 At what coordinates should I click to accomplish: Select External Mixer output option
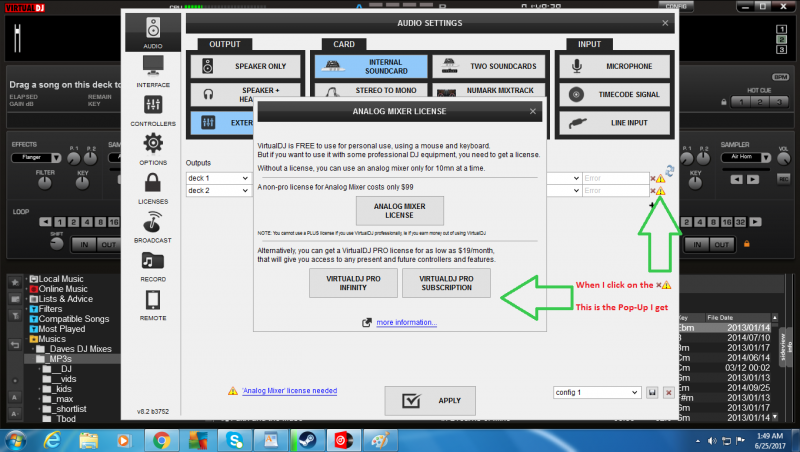coord(222,123)
